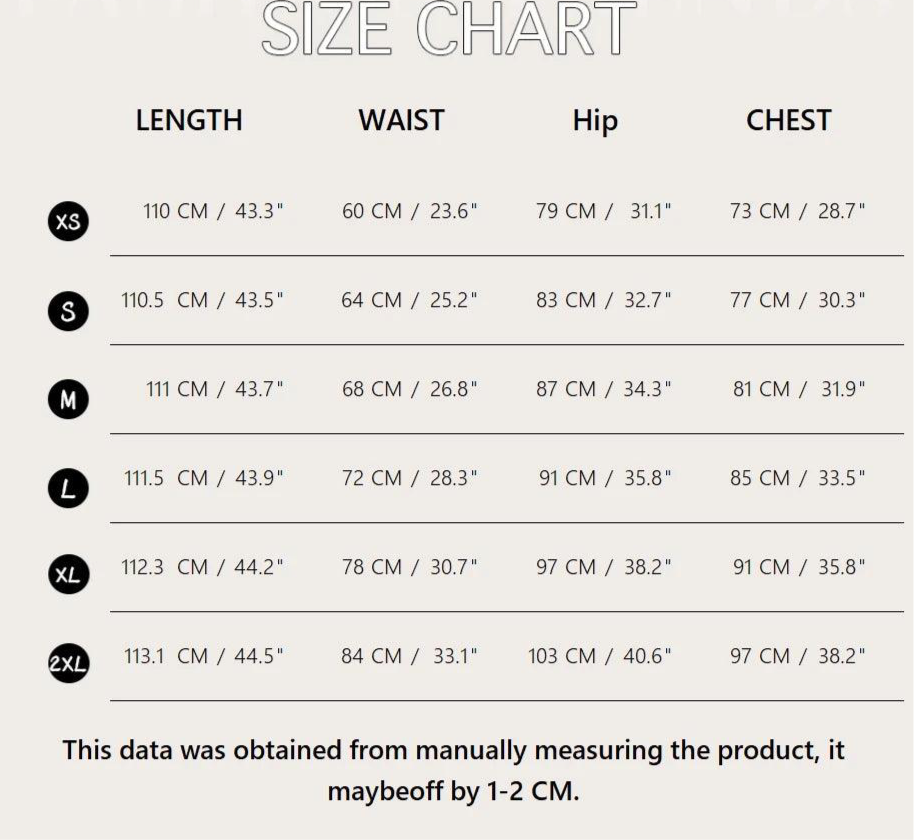Select XS chest value 73 CM / 28.7"

coord(797,211)
